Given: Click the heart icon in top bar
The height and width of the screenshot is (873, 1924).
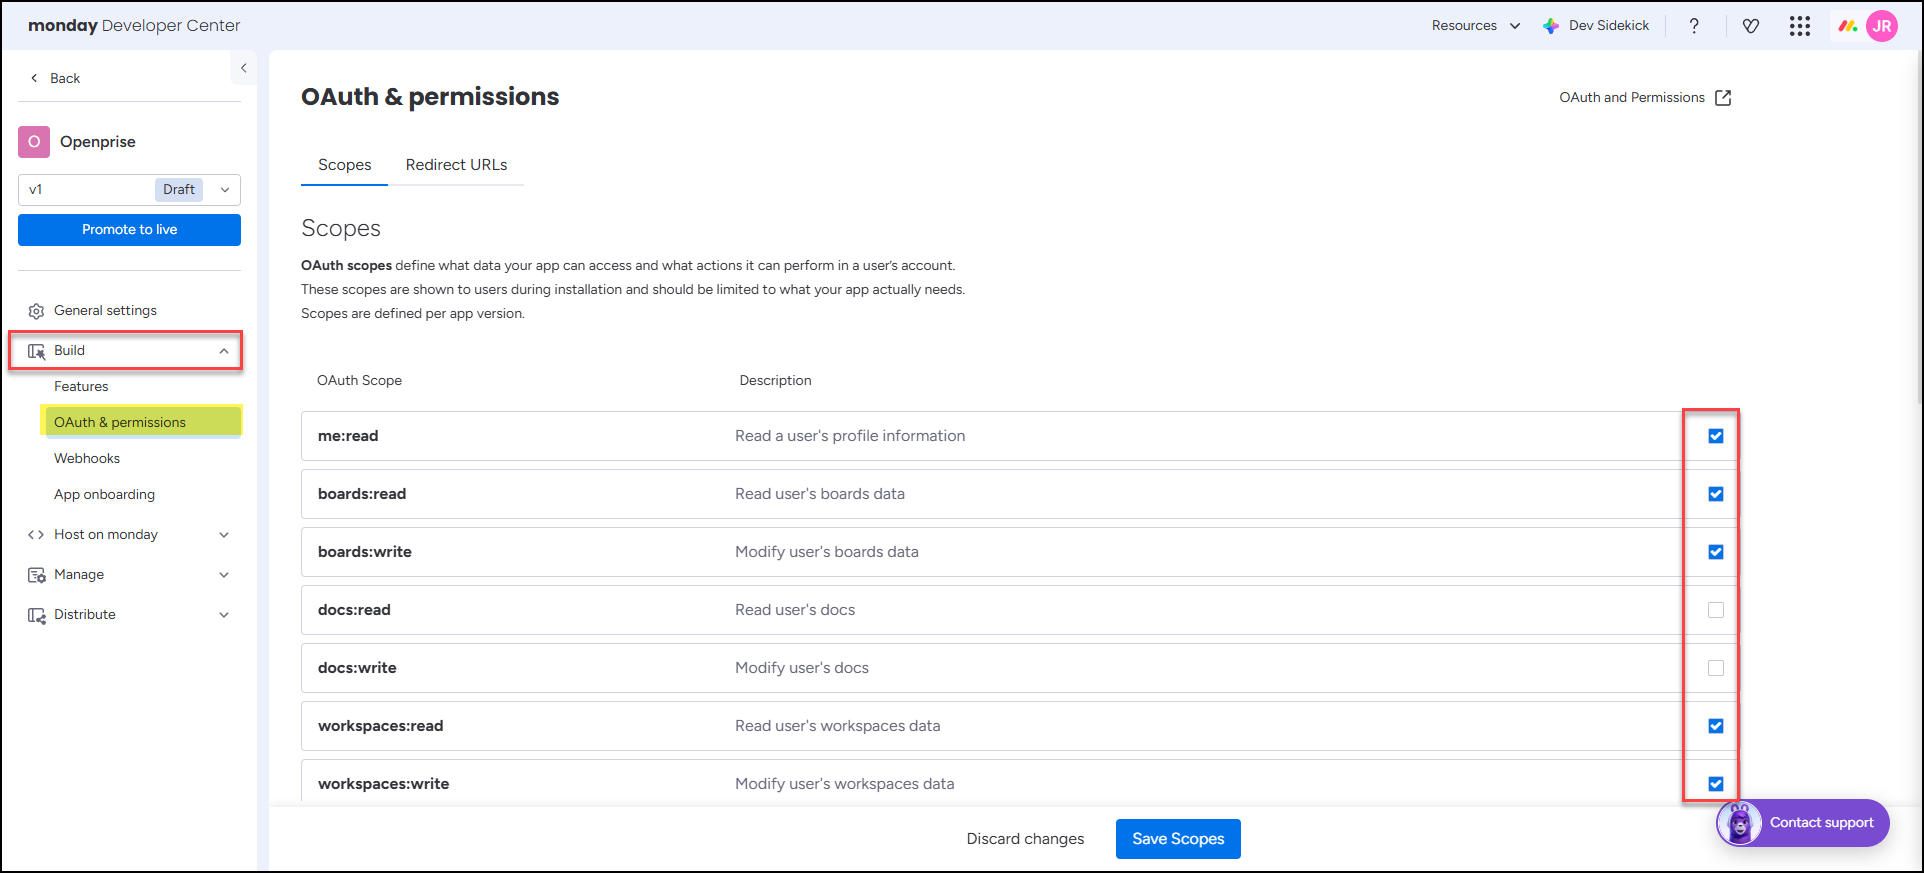Looking at the screenshot, I should point(1751,26).
